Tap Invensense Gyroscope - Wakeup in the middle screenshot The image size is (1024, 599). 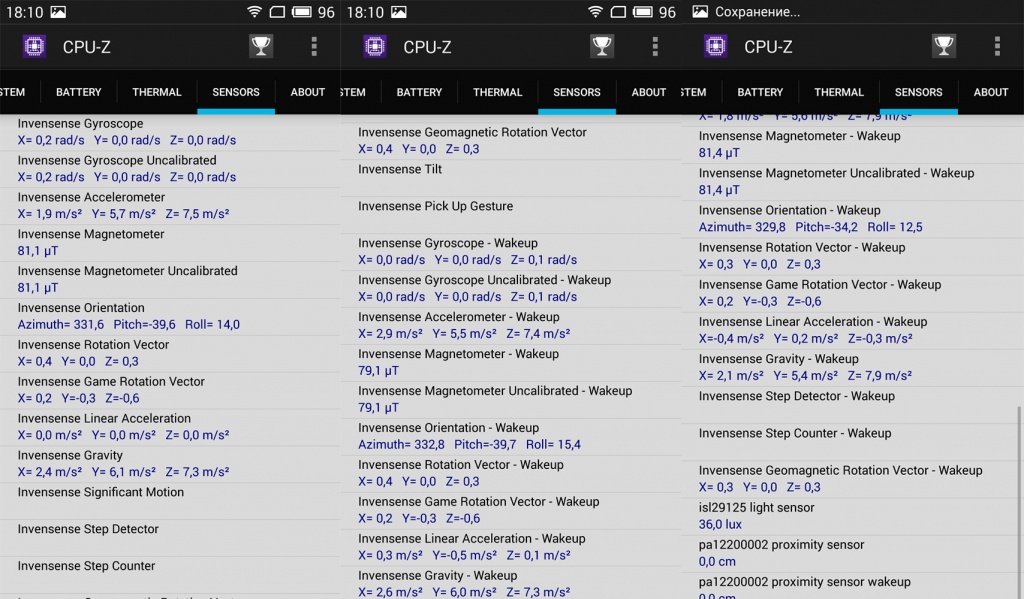click(x=511, y=252)
